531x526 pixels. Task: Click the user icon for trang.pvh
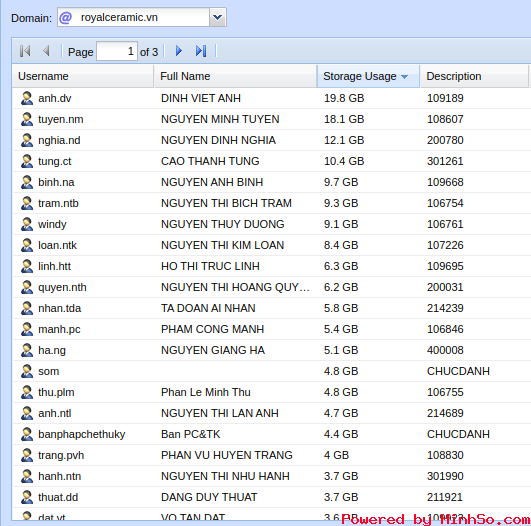pyautogui.click(x=27, y=455)
